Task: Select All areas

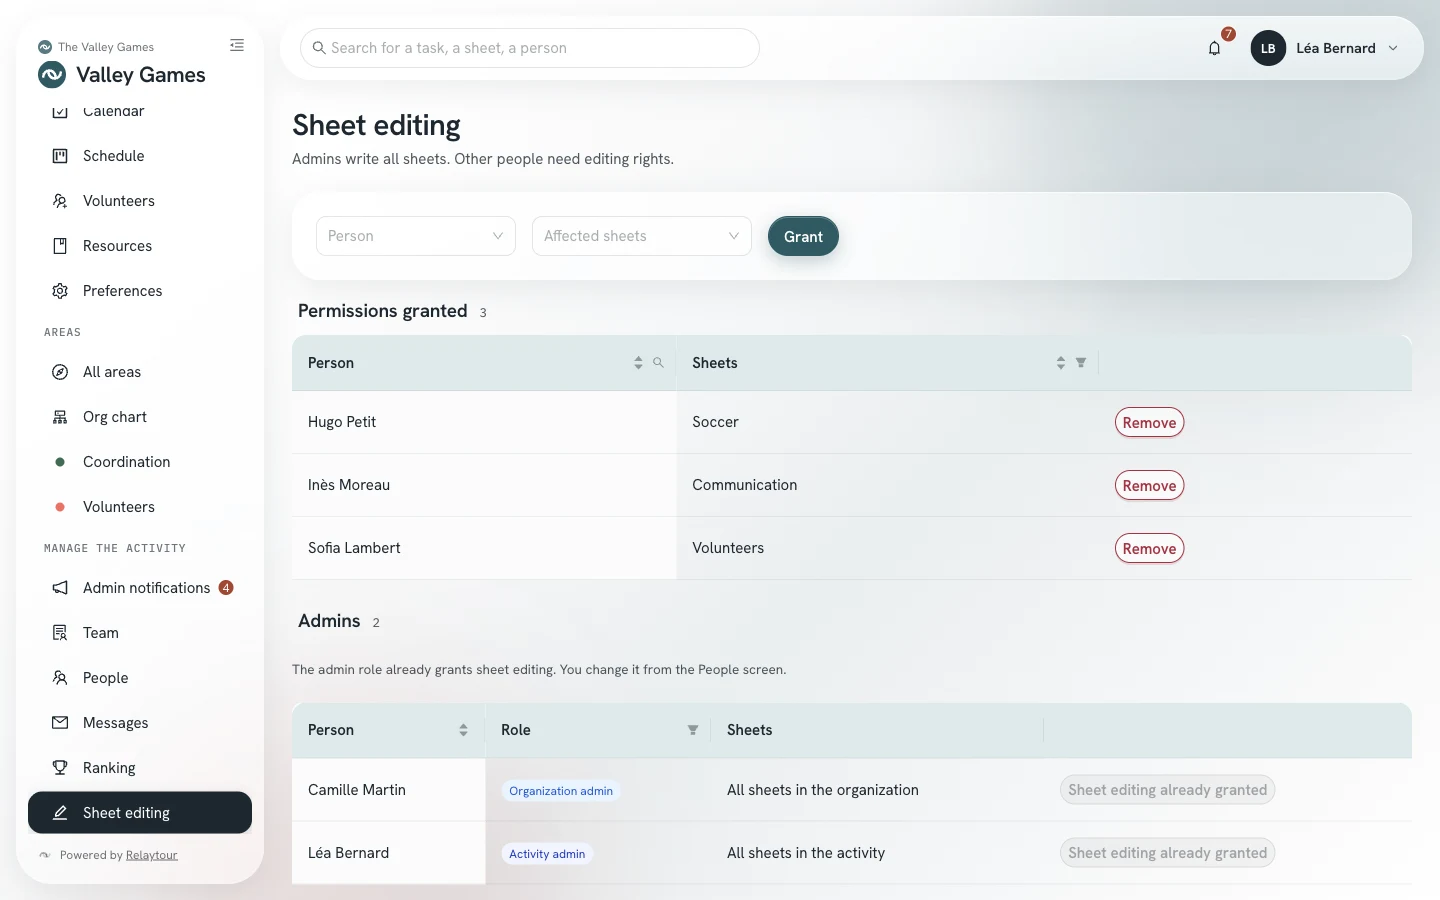Action: 140,372
